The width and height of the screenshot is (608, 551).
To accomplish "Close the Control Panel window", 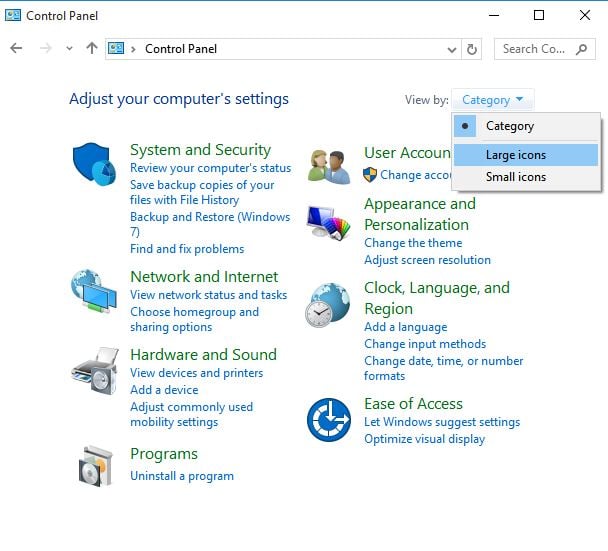I will (x=585, y=16).
